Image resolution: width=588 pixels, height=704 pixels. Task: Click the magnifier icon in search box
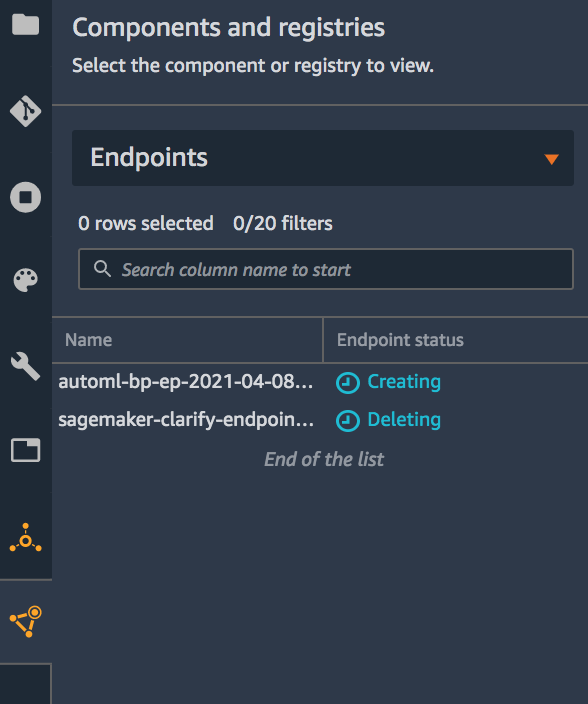tap(102, 269)
